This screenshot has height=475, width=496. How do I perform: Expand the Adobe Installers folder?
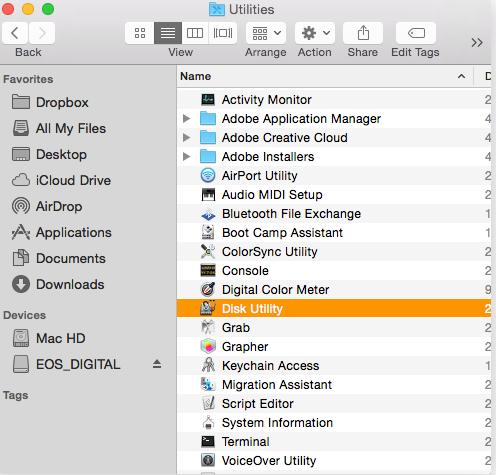tap(186, 156)
